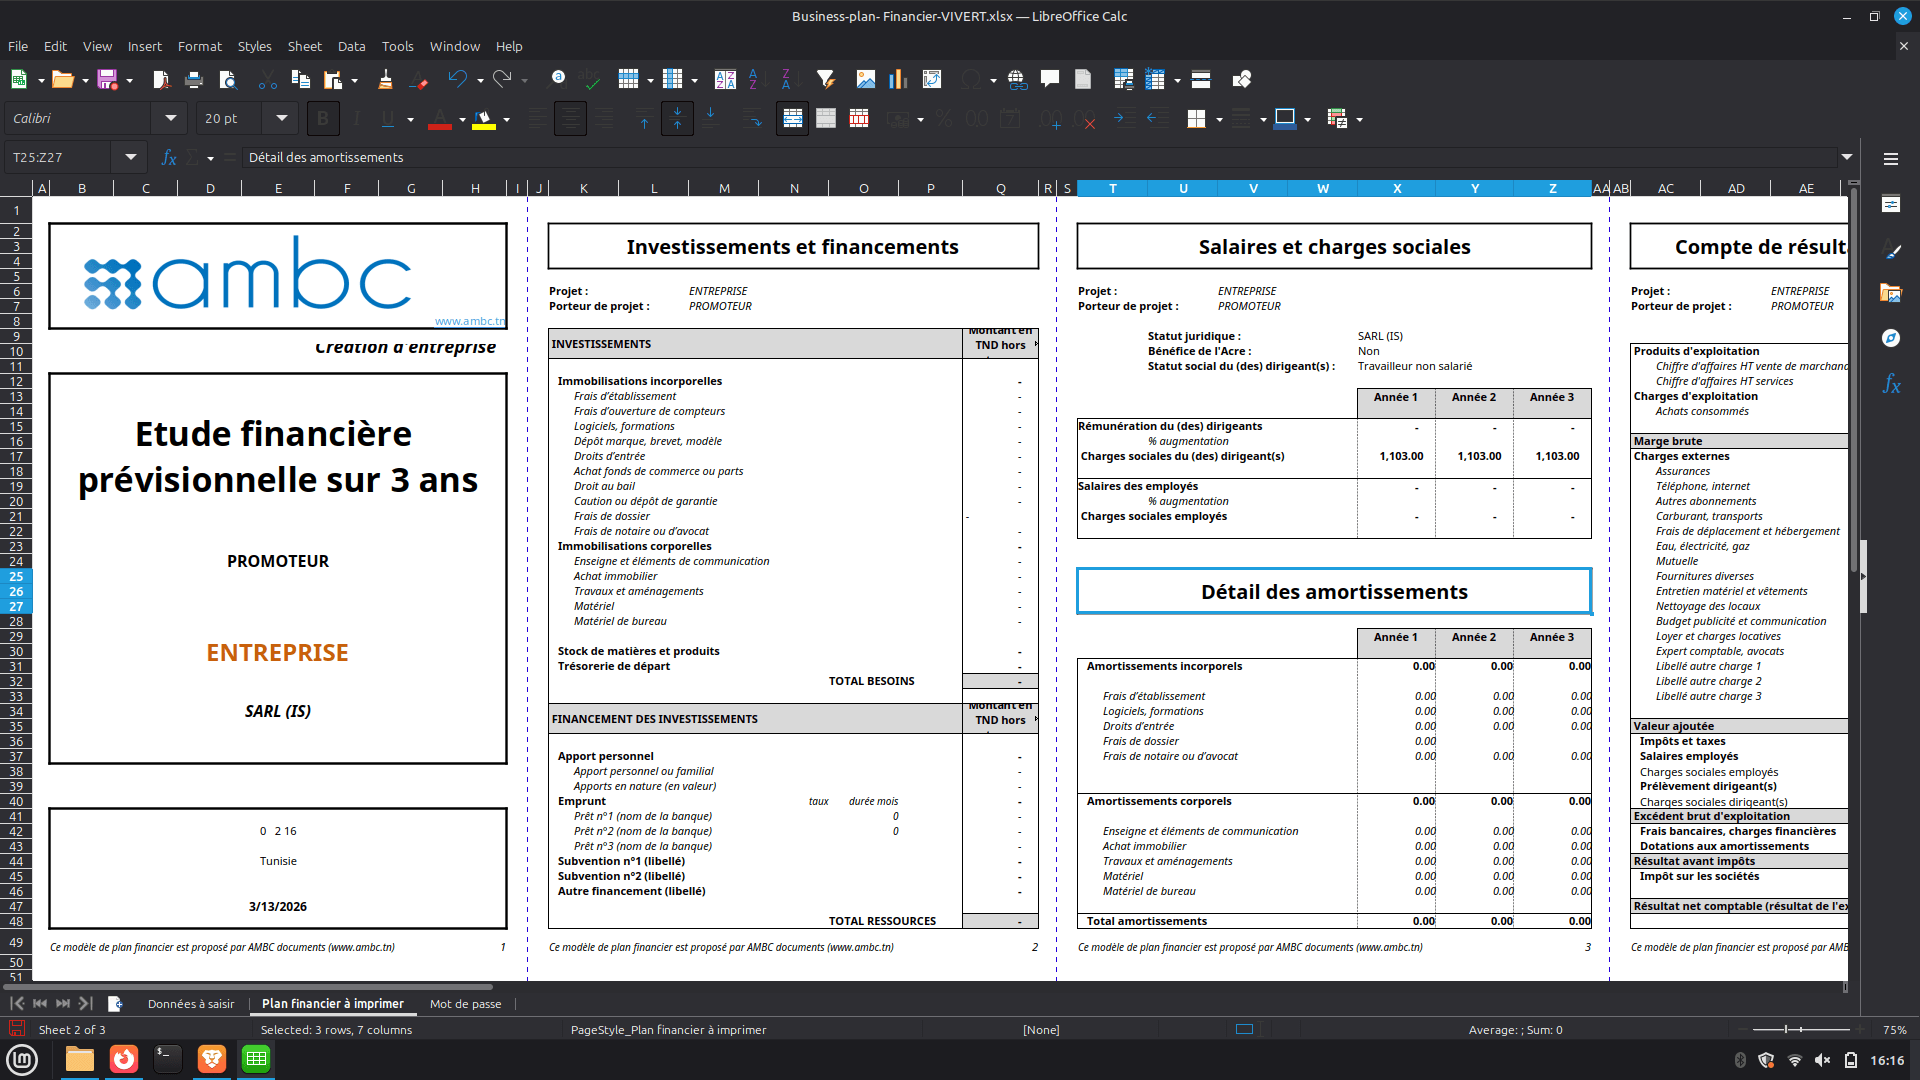Toggle Merge and Center Cells
The image size is (1920, 1080).
[792, 119]
